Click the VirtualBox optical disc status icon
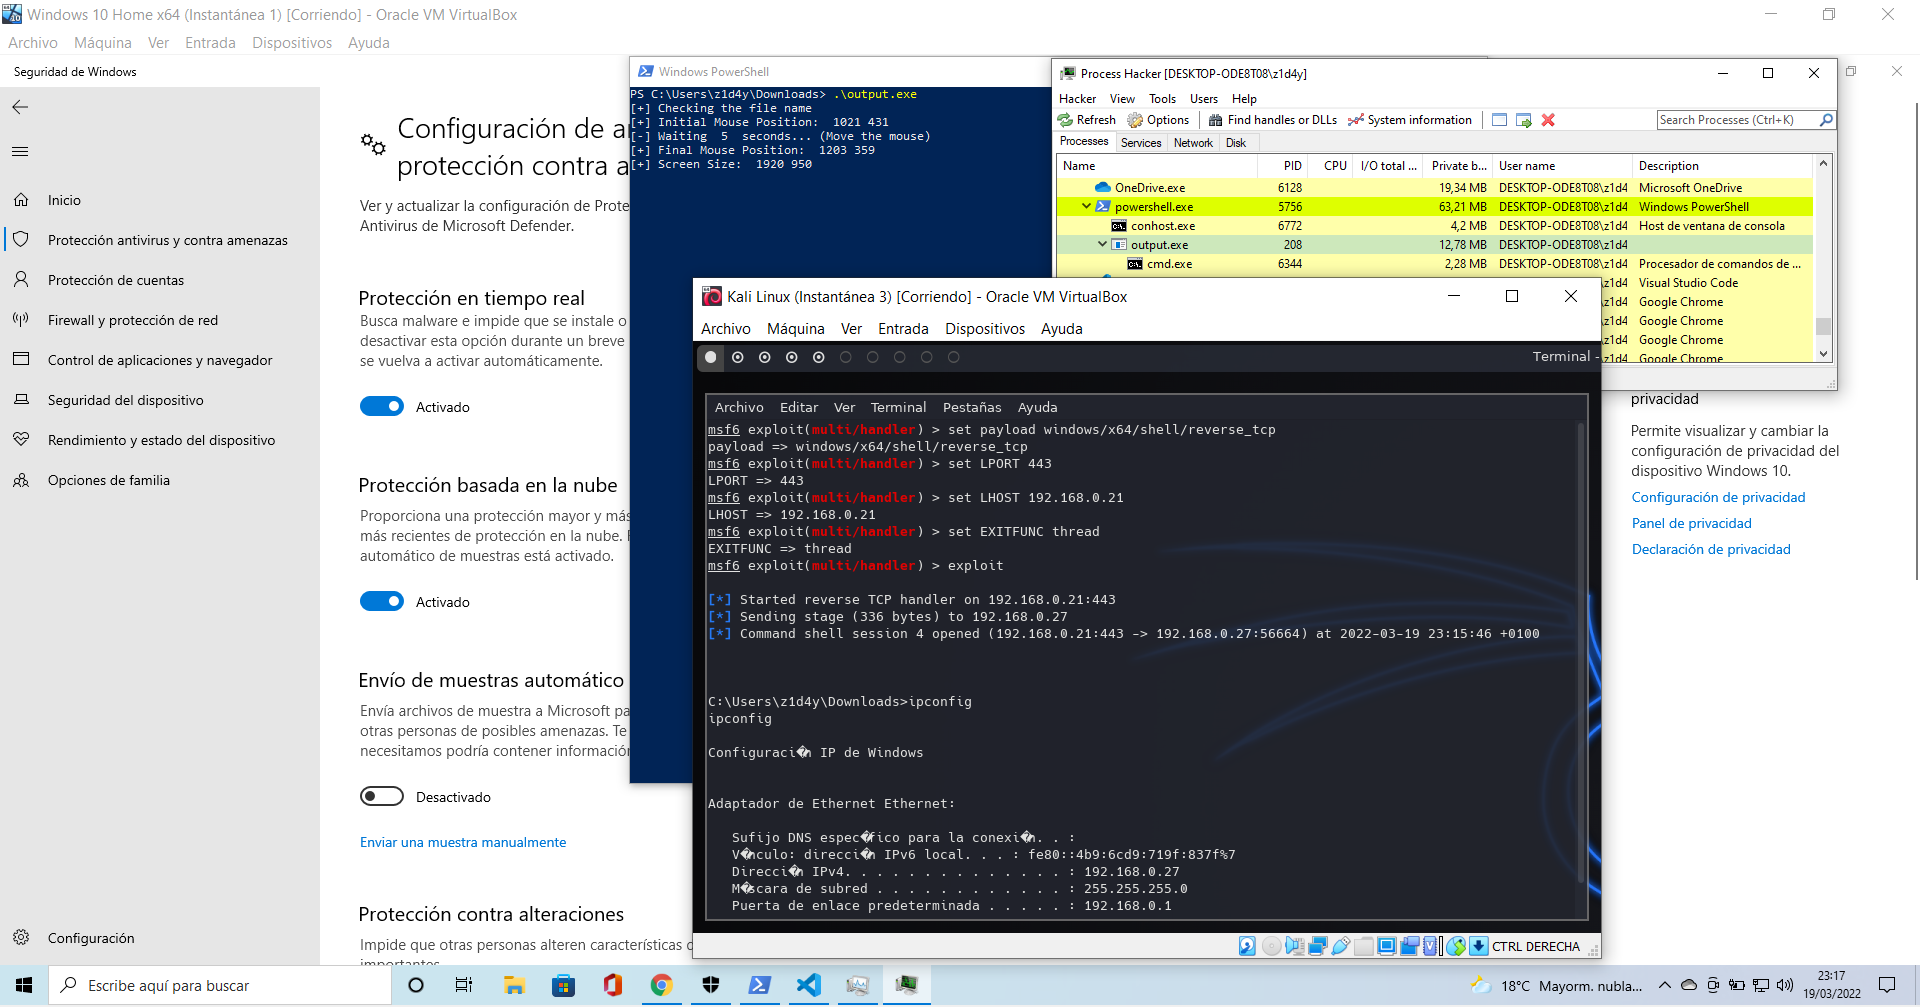 pyautogui.click(x=1271, y=946)
